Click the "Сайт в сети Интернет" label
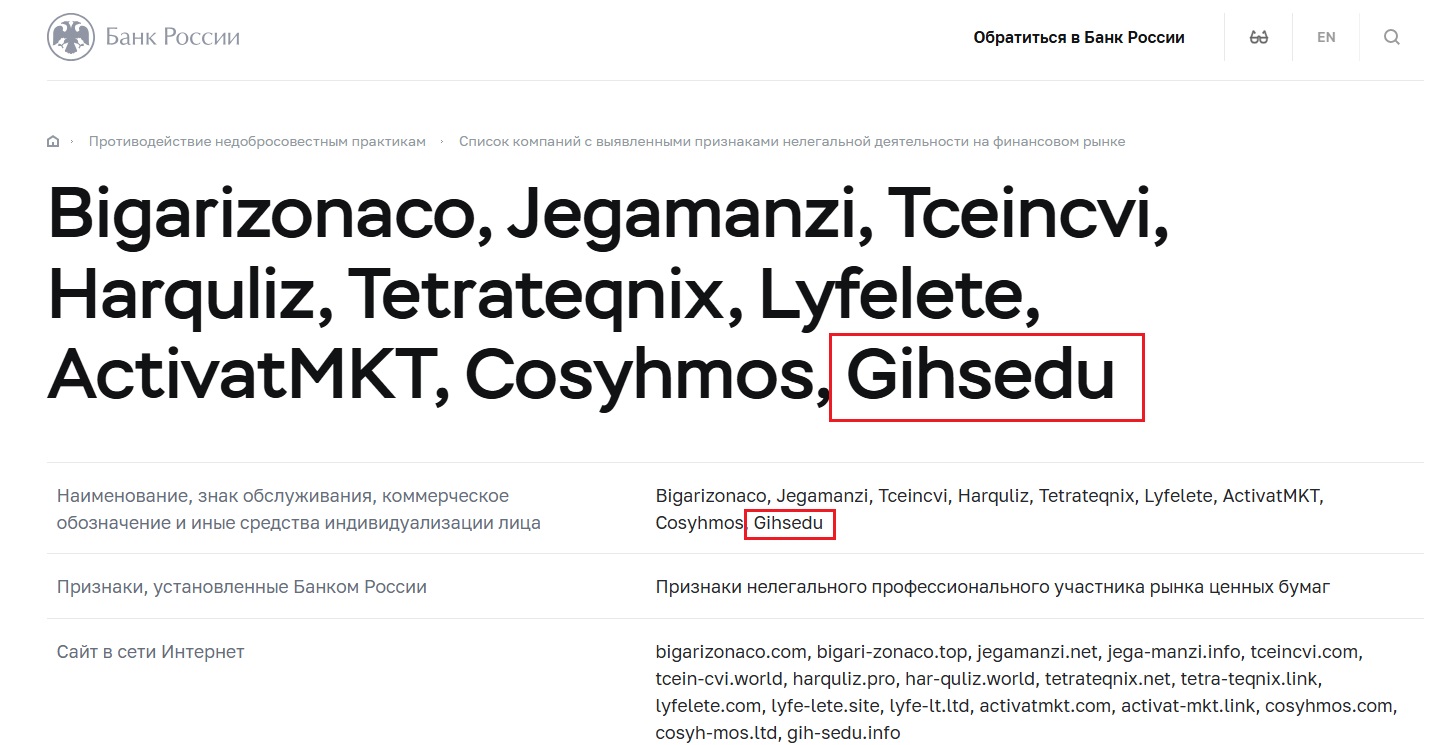The width and height of the screenshot is (1434, 745). (150, 652)
